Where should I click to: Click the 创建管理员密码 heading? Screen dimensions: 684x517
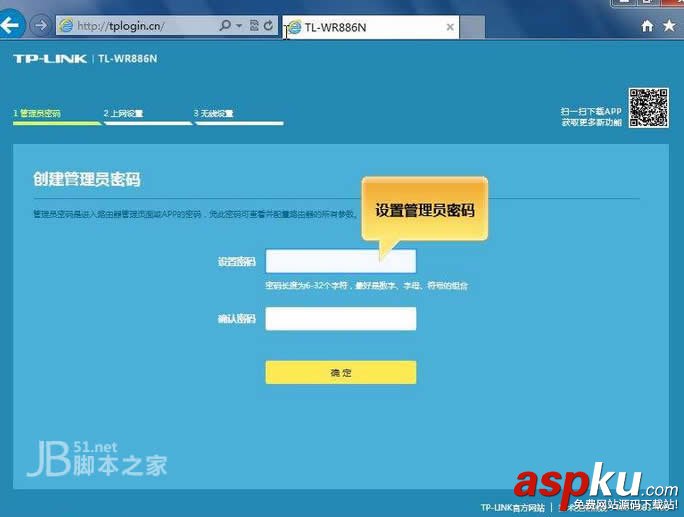(87, 179)
